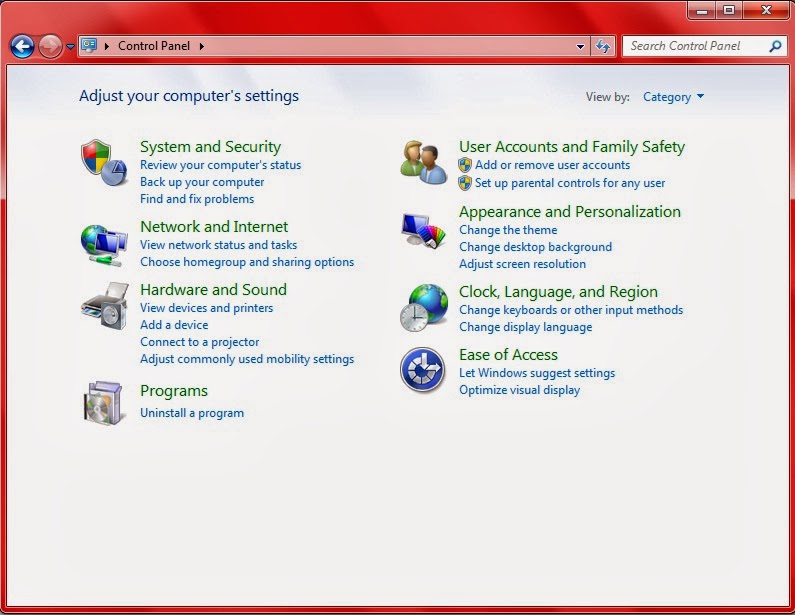Viewport: 795px width, 615px height.
Task: Open View network status and tasks
Action: [x=219, y=245]
